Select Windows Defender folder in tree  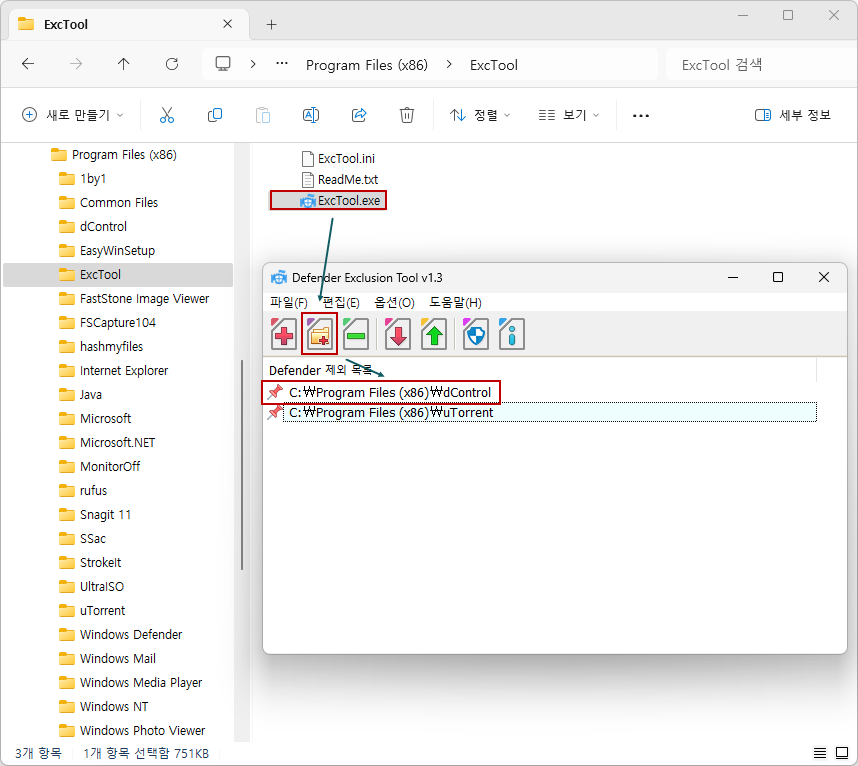(118, 635)
